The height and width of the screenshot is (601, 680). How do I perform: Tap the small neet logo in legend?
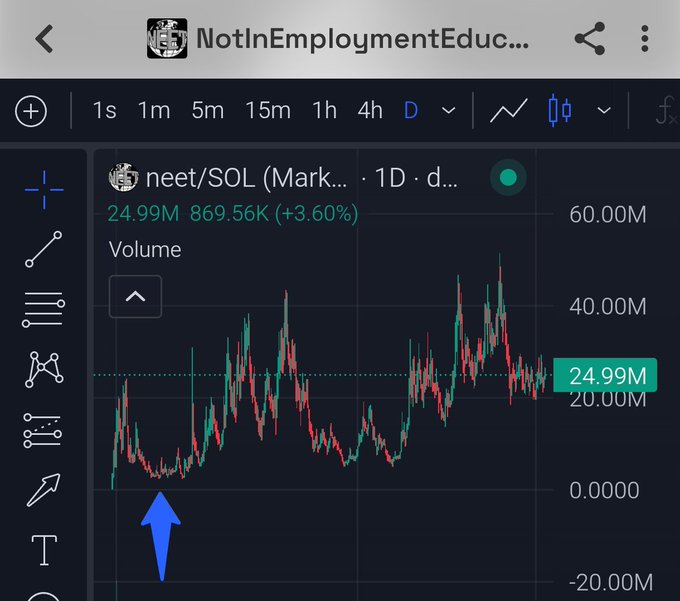pyautogui.click(x=123, y=177)
